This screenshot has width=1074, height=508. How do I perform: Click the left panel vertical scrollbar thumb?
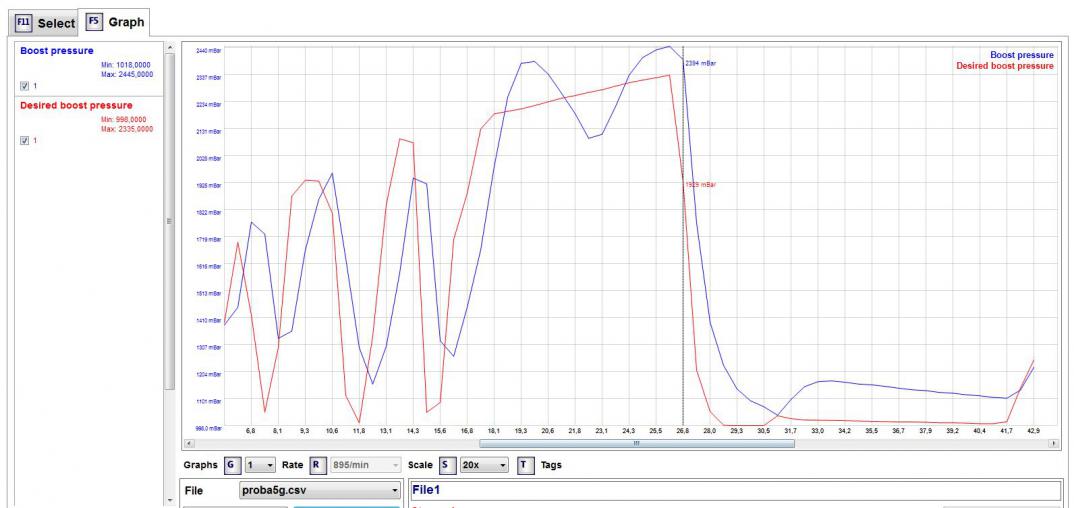170,221
